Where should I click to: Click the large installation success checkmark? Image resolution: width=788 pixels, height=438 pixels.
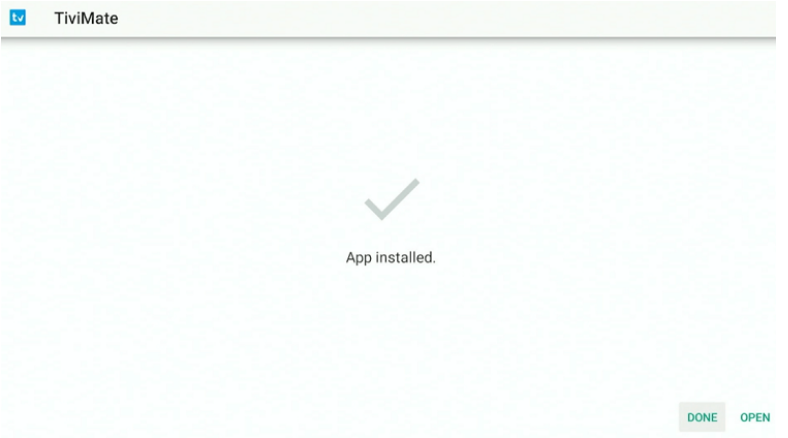(x=392, y=199)
